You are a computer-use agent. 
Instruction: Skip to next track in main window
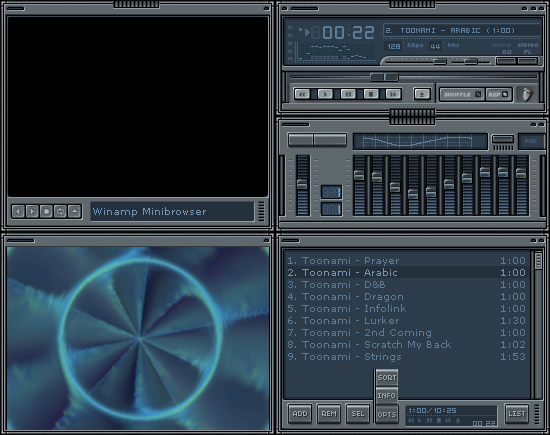click(393, 94)
